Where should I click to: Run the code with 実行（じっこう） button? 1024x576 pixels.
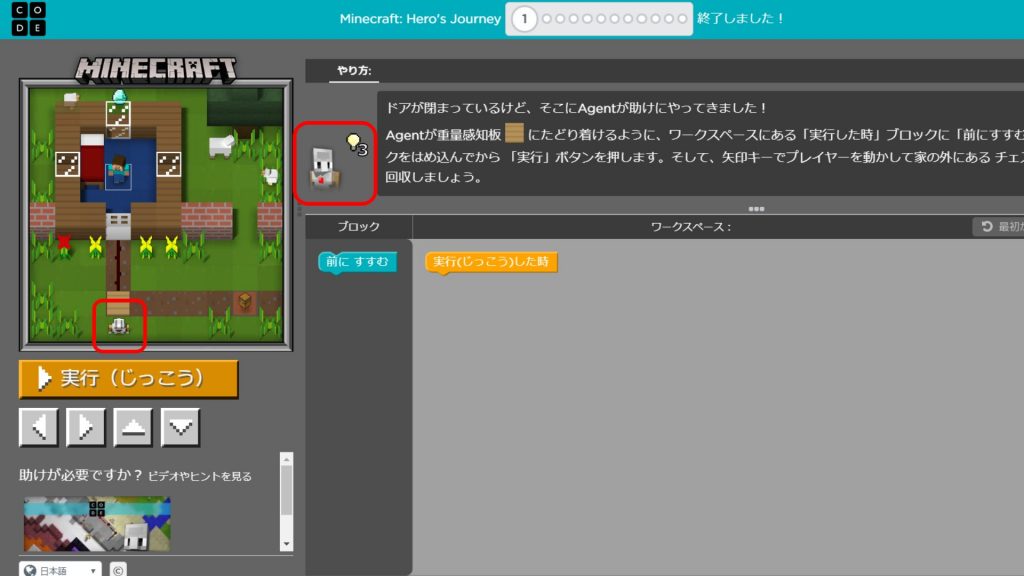pos(129,379)
